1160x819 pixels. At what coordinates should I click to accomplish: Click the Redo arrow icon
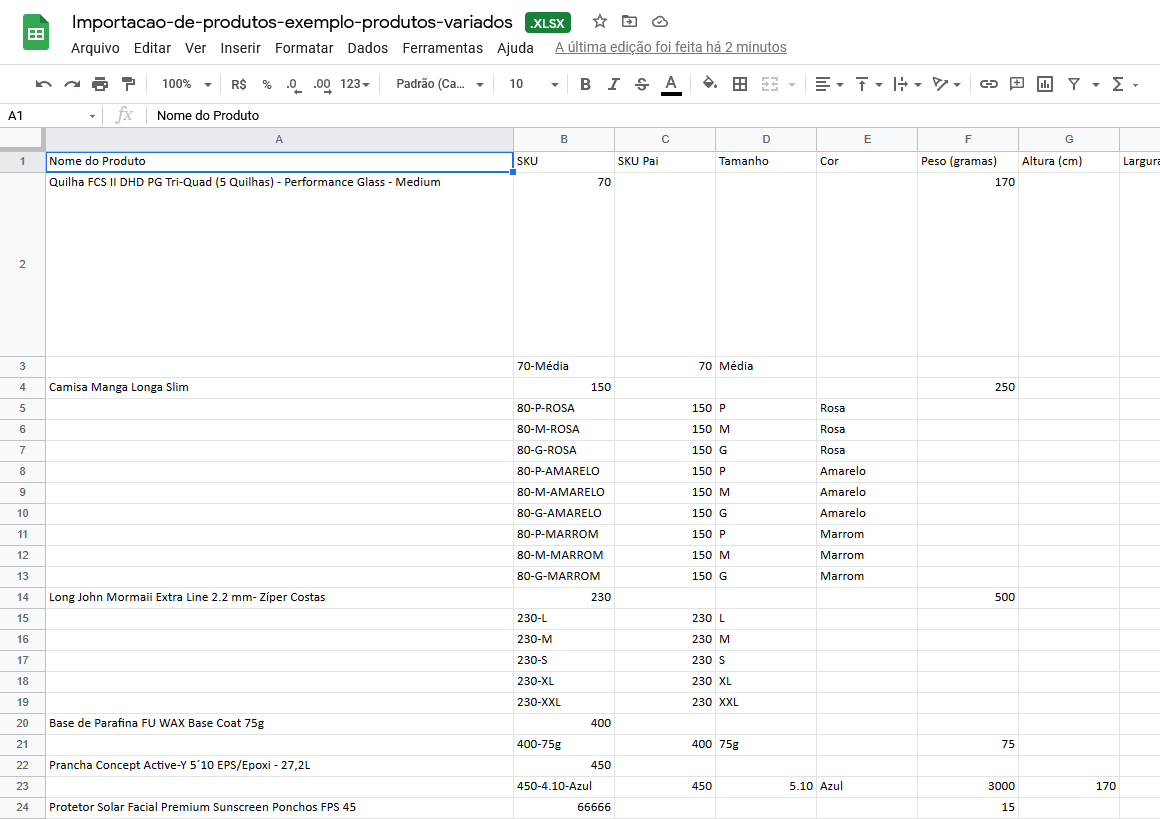coord(72,84)
